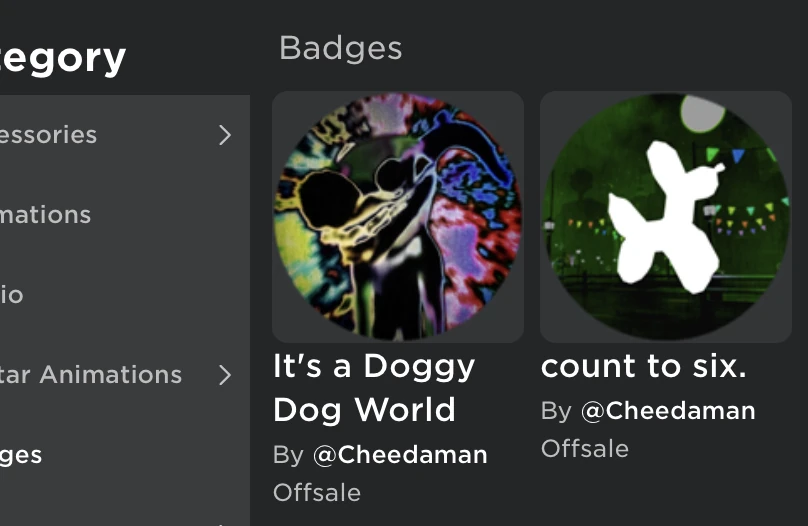Go to Avatar Animations category label
This screenshot has width=808, height=526.
coord(90,375)
